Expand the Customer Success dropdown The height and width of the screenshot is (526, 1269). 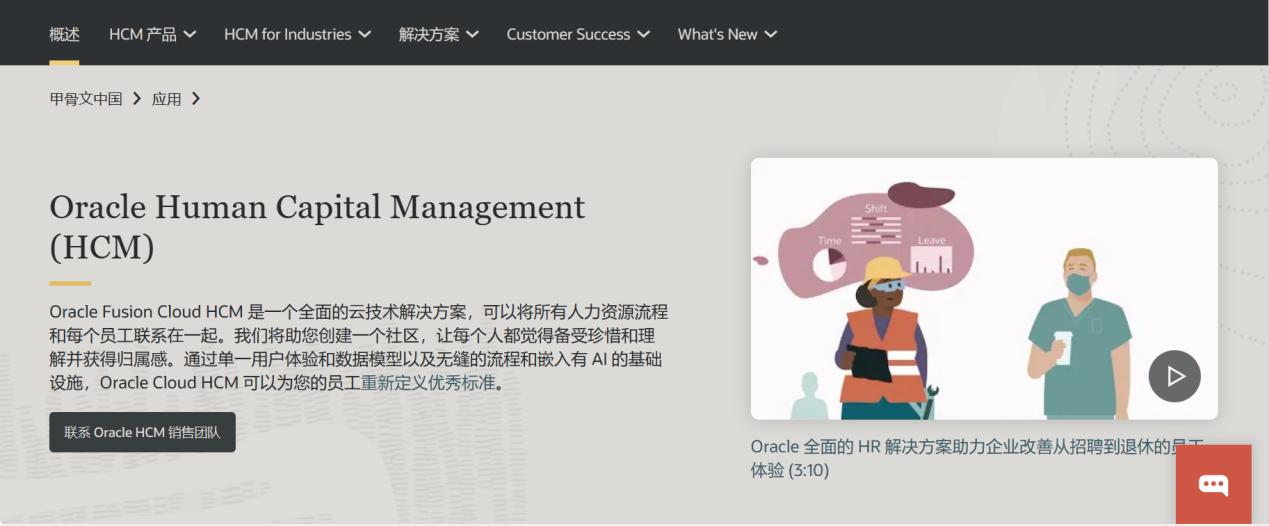[x=568, y=34]
